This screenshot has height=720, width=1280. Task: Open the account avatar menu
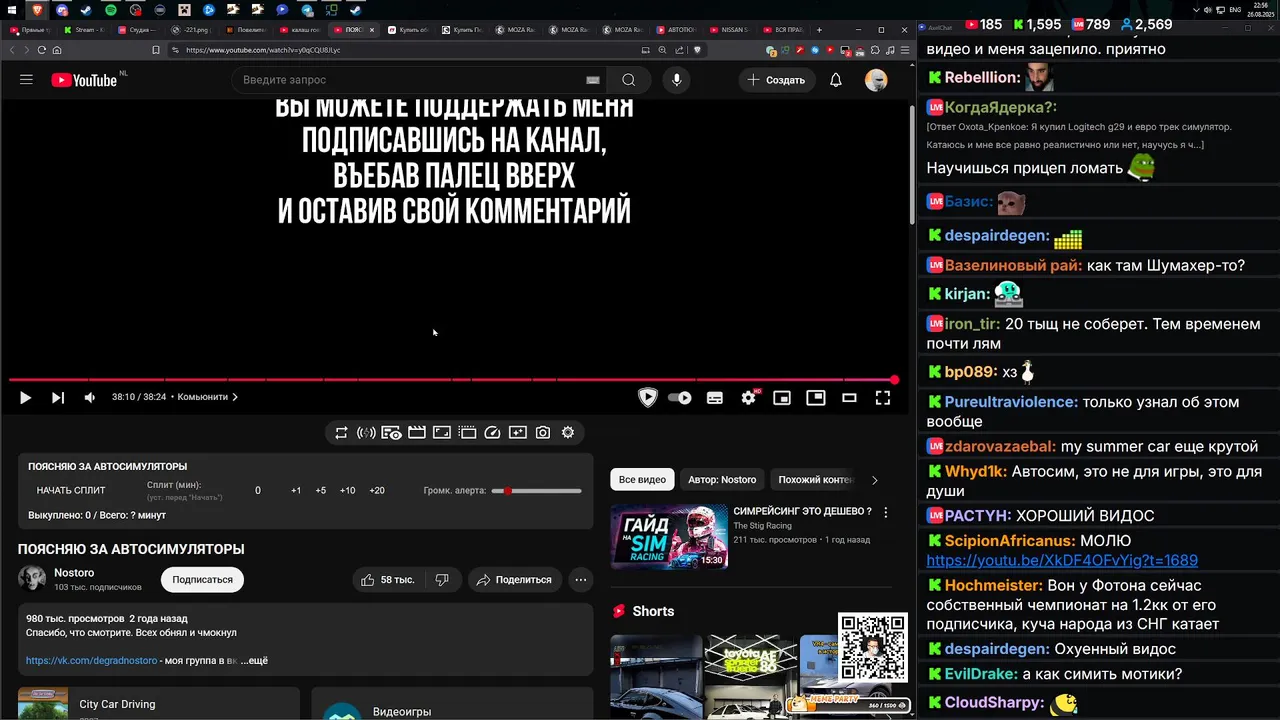click(x=876, y=80)
